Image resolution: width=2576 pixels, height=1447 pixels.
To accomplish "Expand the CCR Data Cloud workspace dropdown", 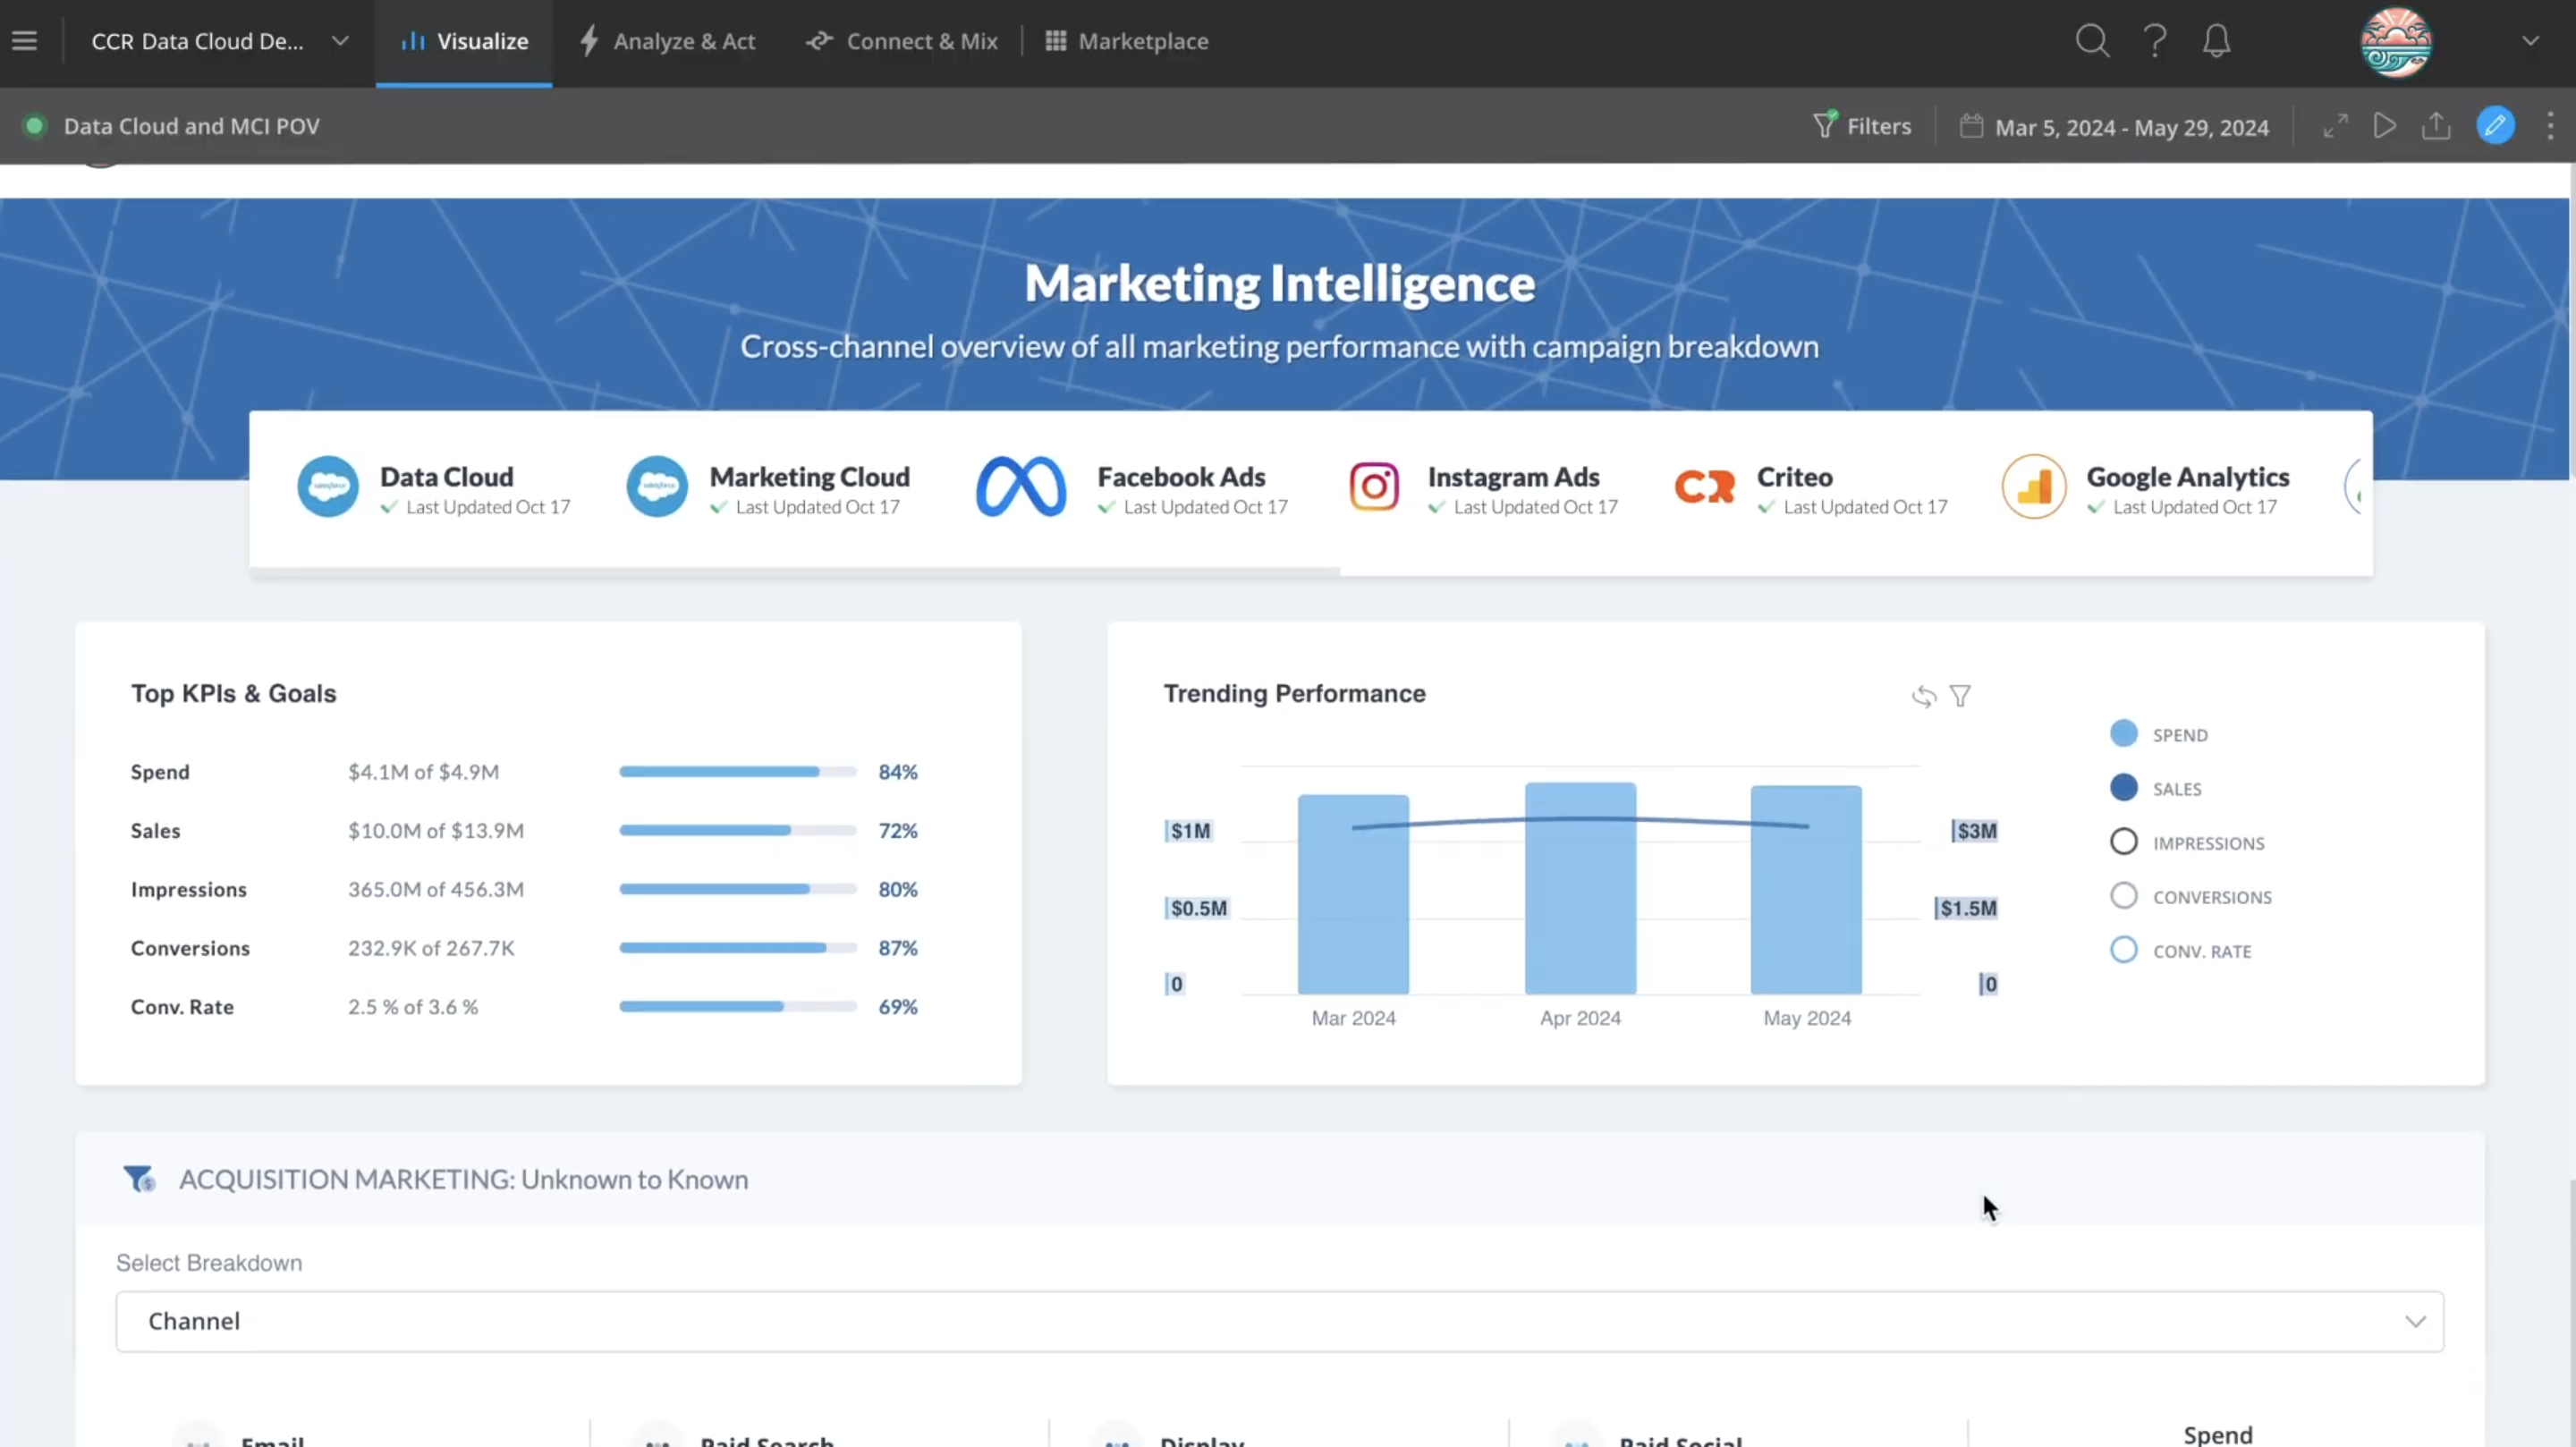I will (340, 41).
